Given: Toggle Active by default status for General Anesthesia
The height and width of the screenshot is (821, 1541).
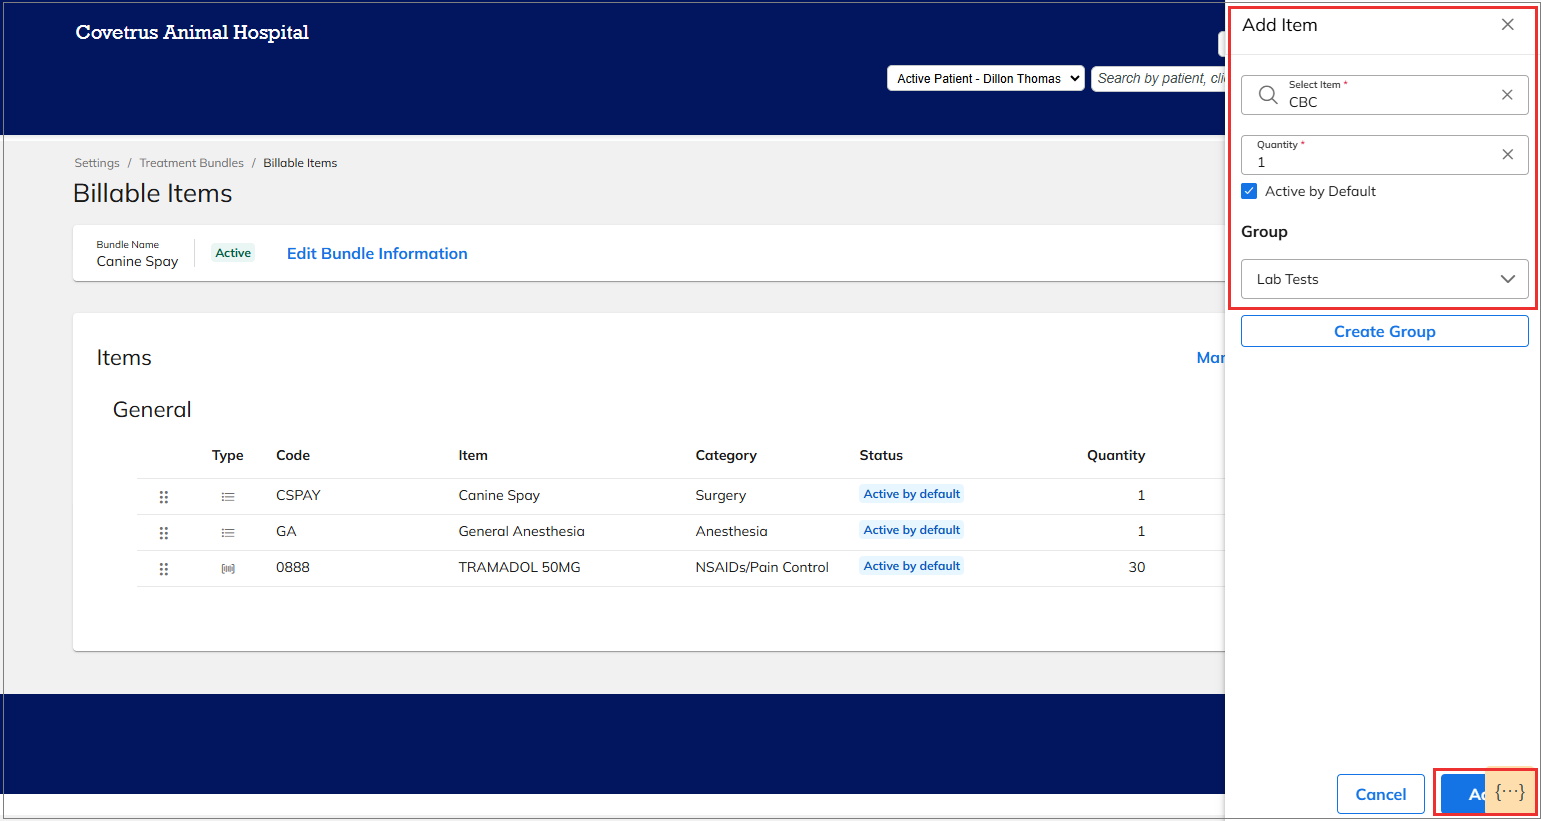Looking at the screenshot, I should click(911, 529).
